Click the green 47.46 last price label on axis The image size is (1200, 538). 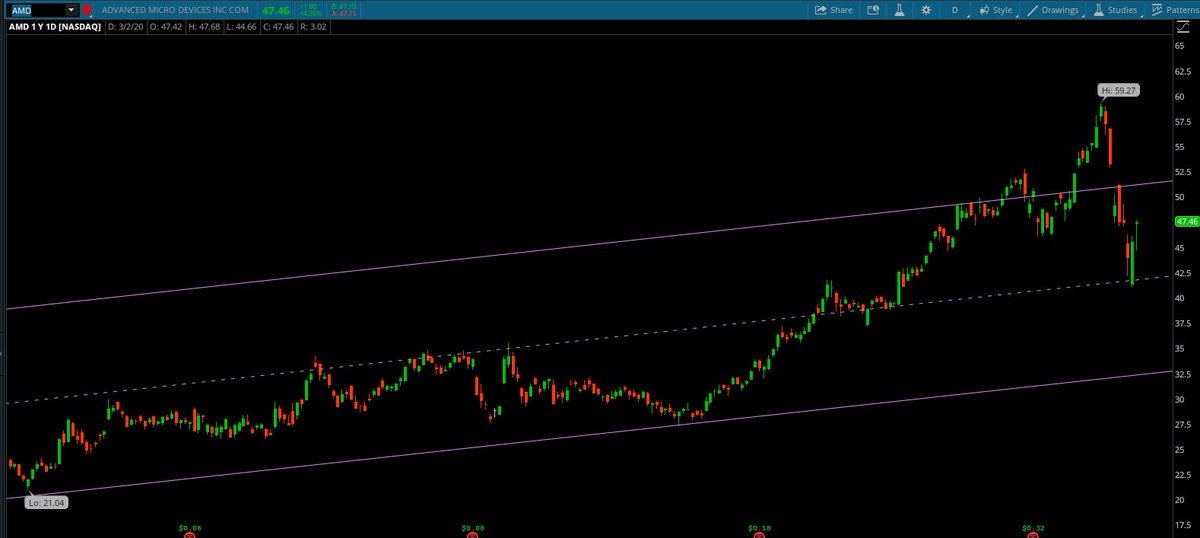click(1186, 222)
